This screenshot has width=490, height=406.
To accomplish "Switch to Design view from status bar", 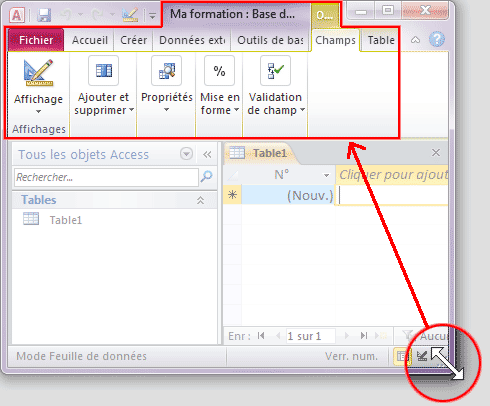I will 422,356.
